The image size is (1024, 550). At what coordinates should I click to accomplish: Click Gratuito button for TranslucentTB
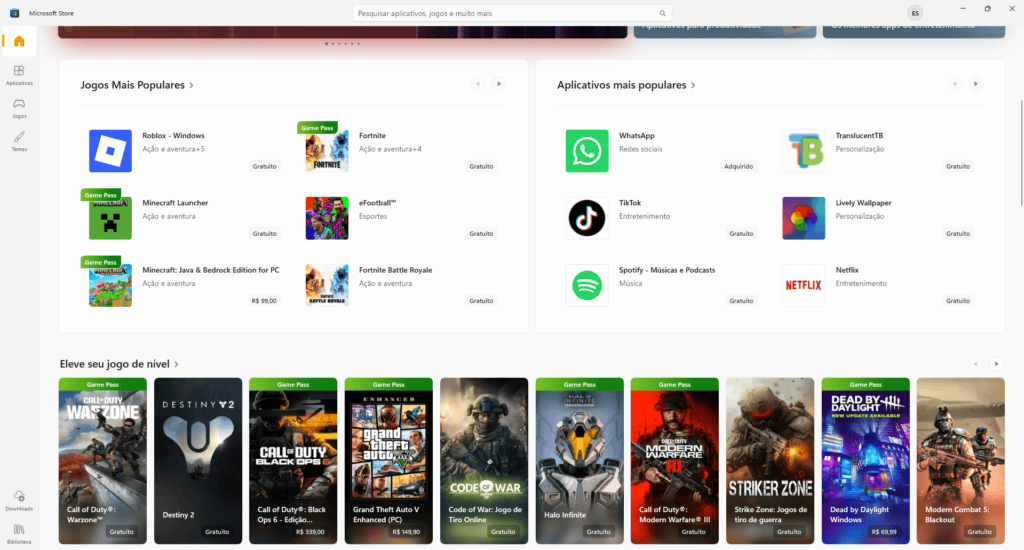[x=958, y=167]
